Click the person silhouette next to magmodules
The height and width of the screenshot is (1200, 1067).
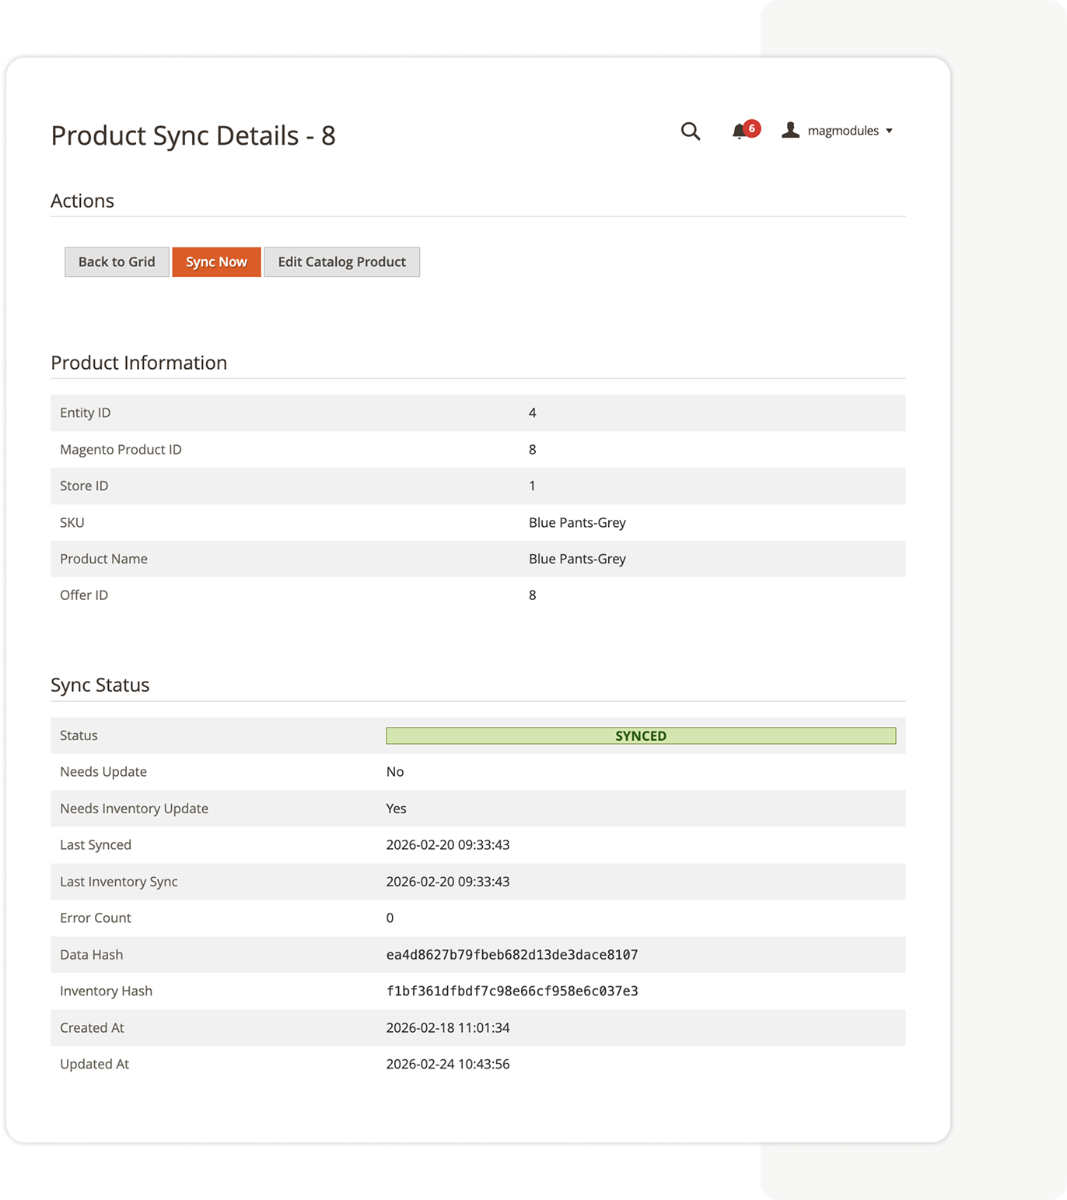(x=790, y=130)
